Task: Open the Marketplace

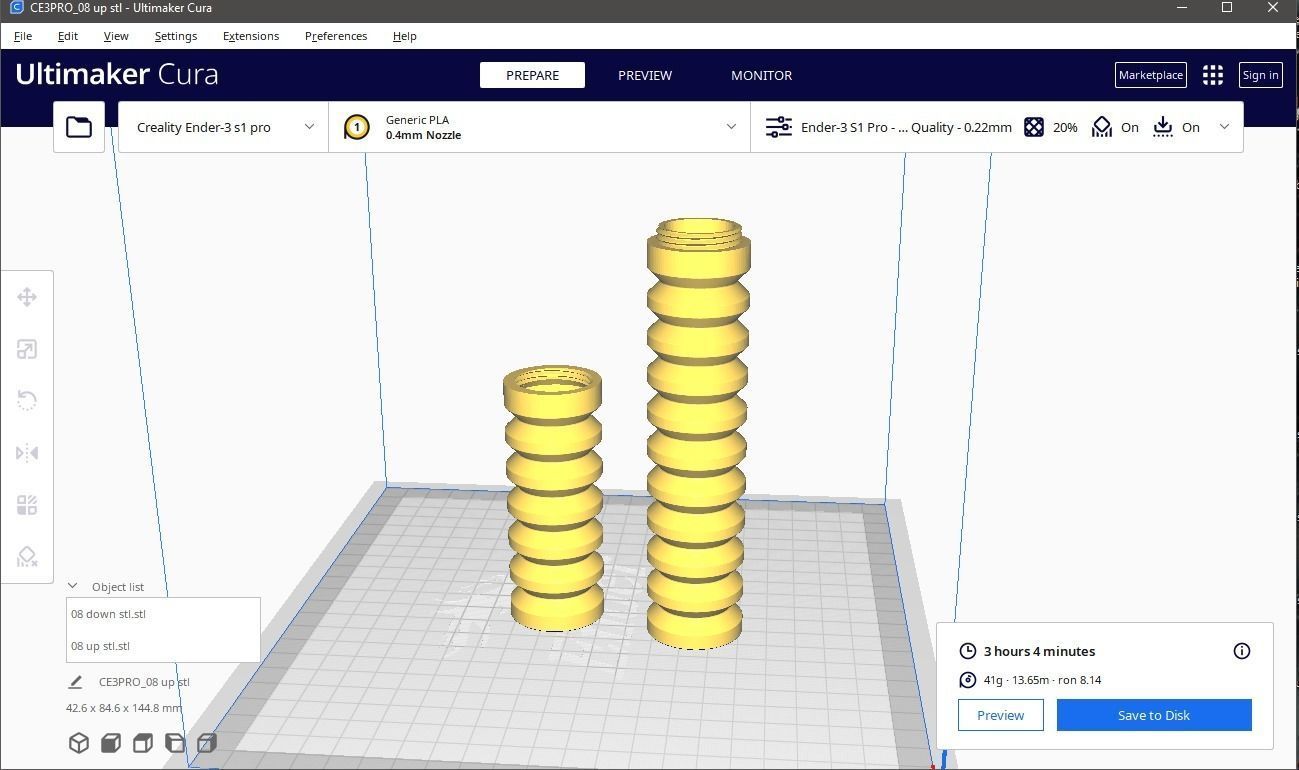Action: point(1150,75)
